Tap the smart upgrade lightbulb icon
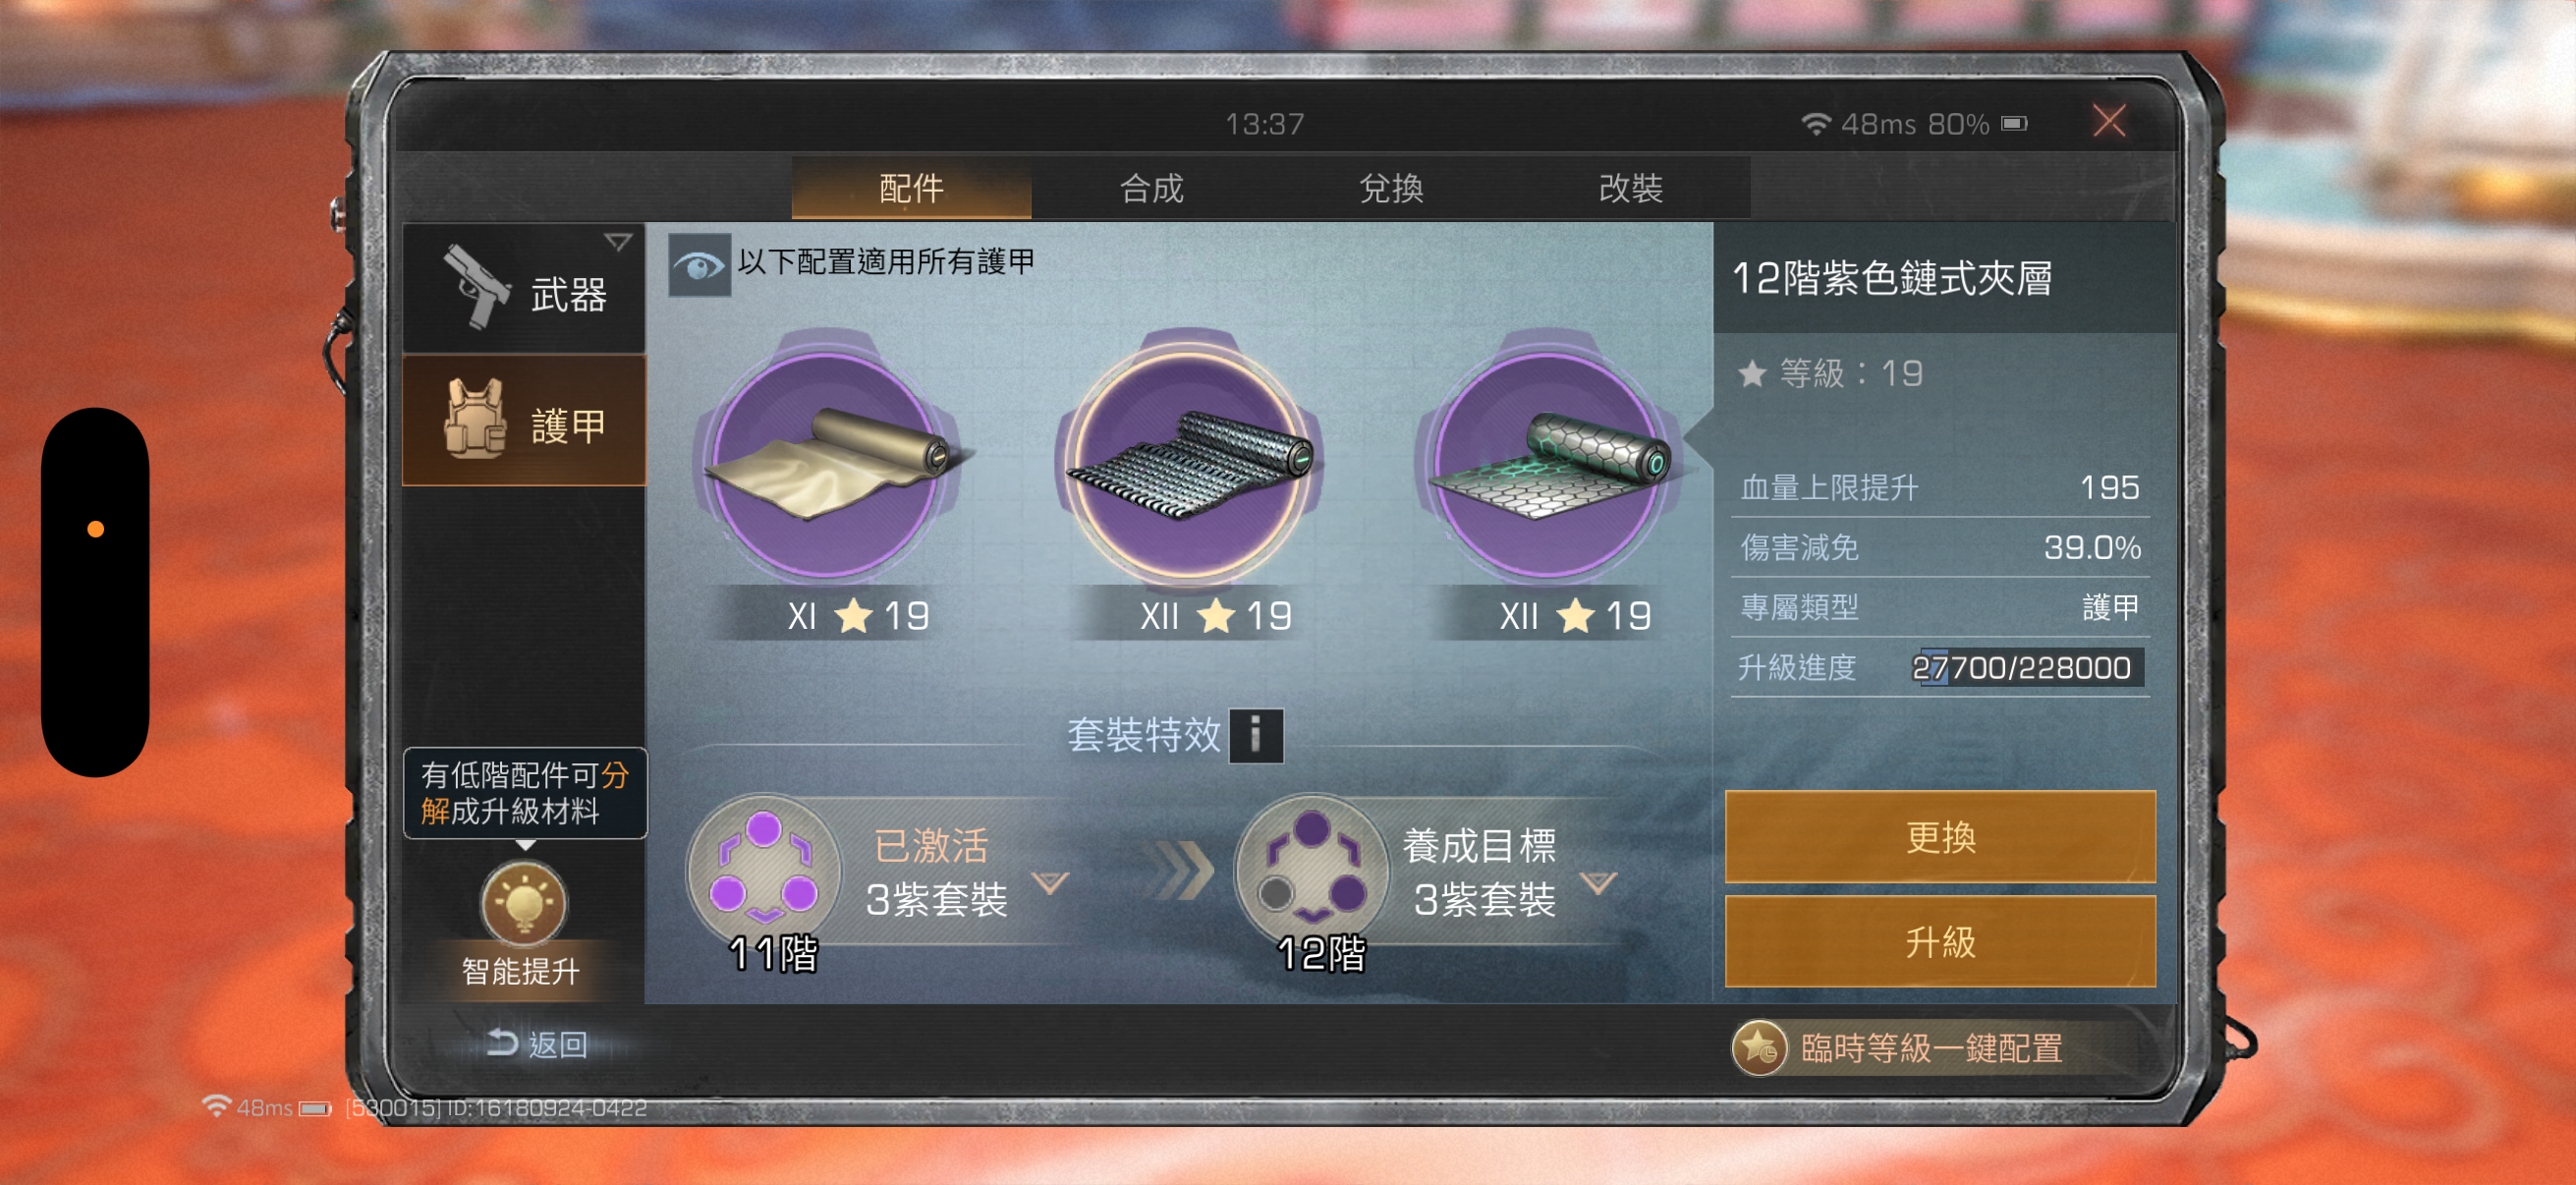 coord(523,904)
